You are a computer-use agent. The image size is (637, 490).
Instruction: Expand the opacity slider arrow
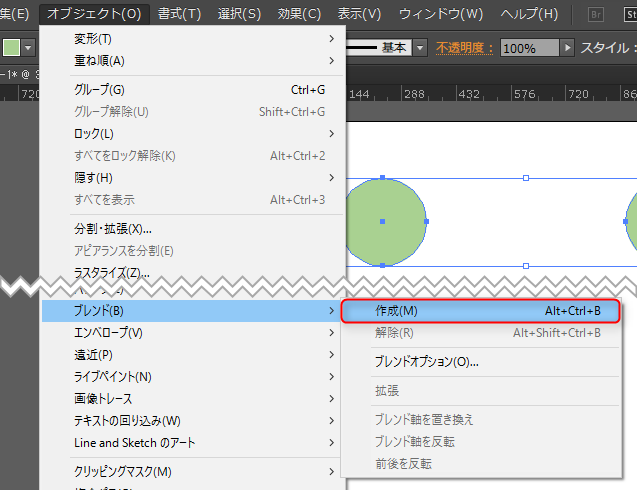[x=568, y=48]
